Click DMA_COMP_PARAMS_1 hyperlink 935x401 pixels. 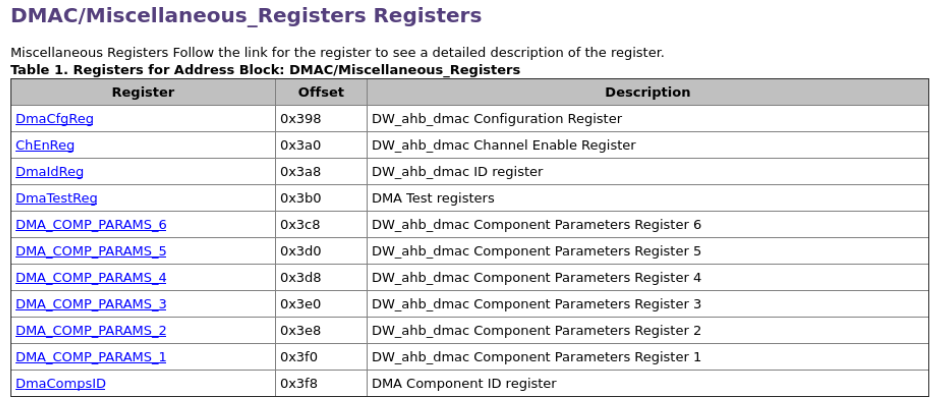(91, 357)
